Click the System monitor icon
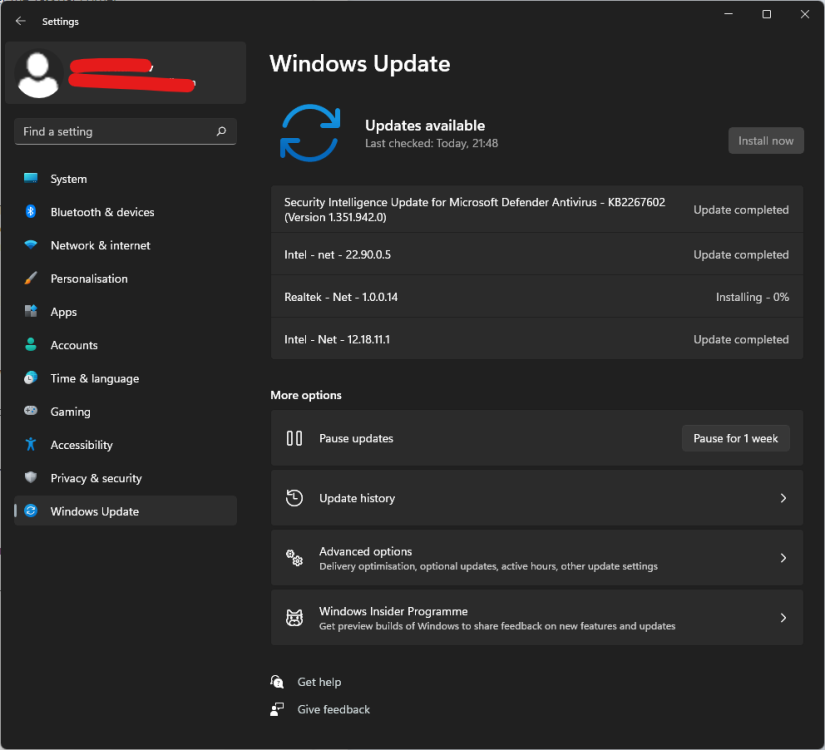825x750 pixels. coord(31,178)
